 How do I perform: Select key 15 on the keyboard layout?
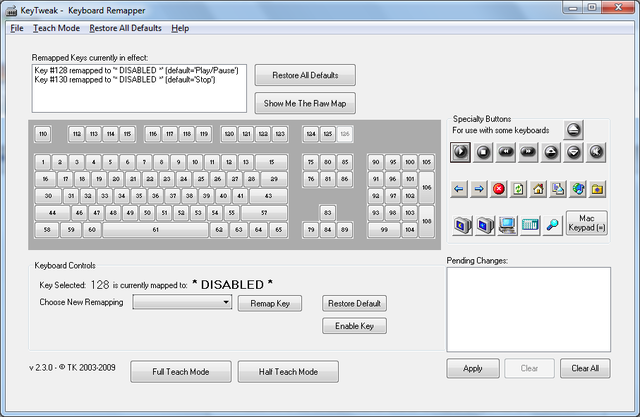[x=271, y=162]
